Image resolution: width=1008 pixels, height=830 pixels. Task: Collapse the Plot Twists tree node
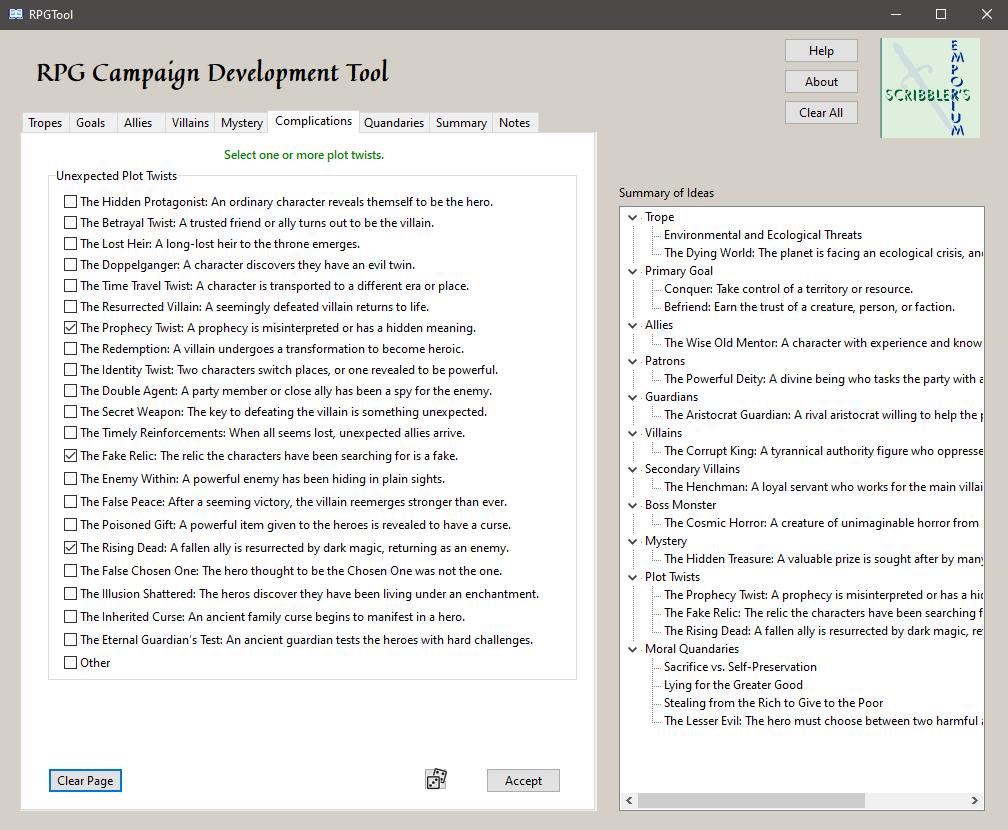(x=633, y=577)
